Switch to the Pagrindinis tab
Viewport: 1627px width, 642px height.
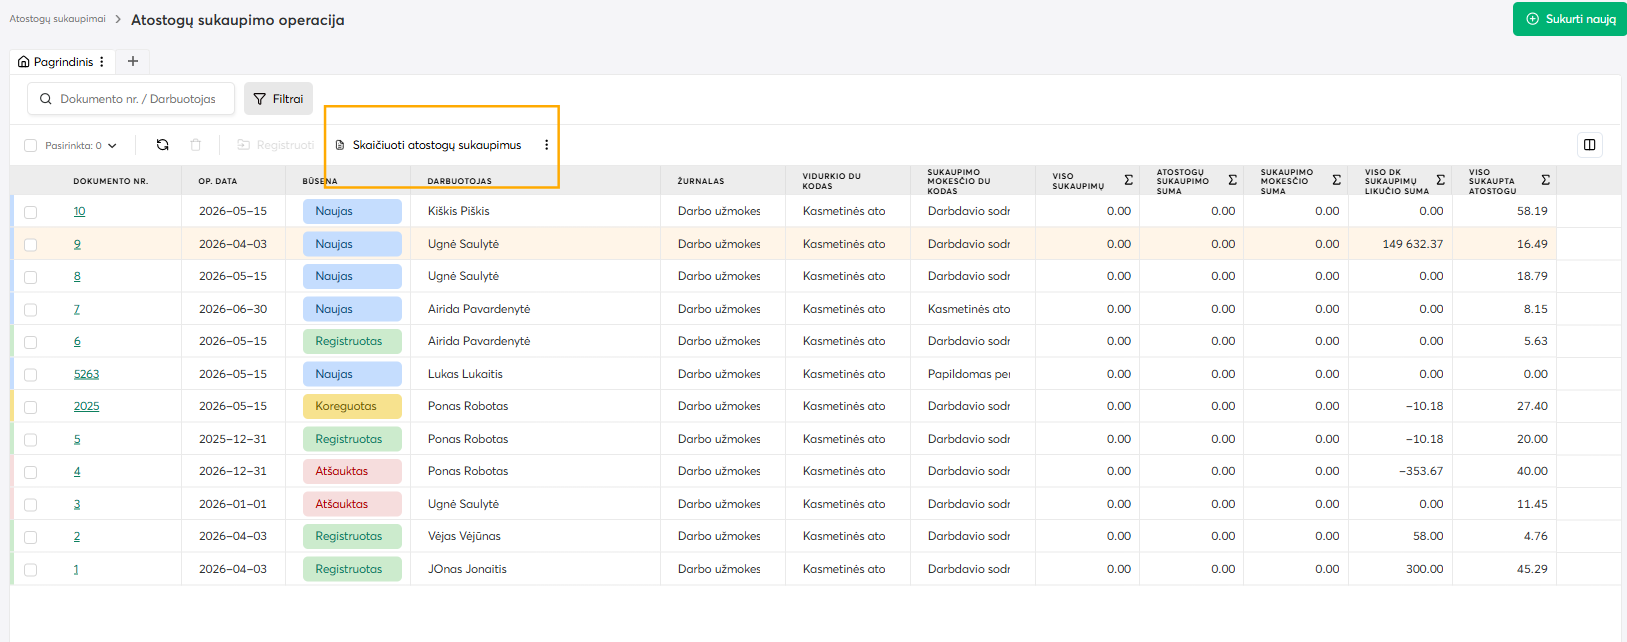click(x=62, y=62)
